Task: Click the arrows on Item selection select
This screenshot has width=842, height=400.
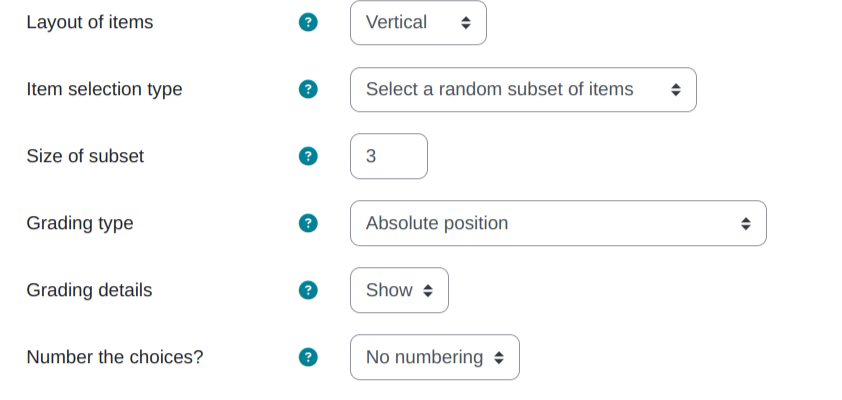Action: click(x=676, y=90)
